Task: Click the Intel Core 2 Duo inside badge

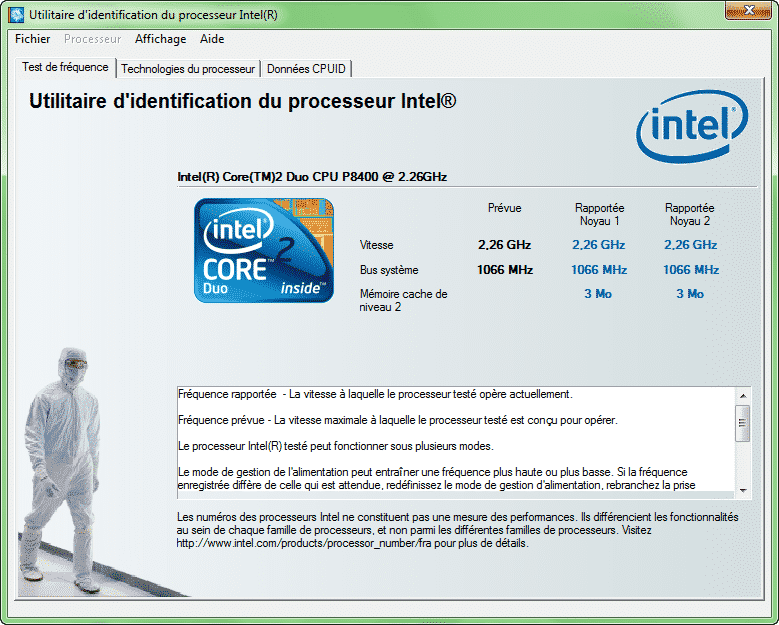Action: 263,250
